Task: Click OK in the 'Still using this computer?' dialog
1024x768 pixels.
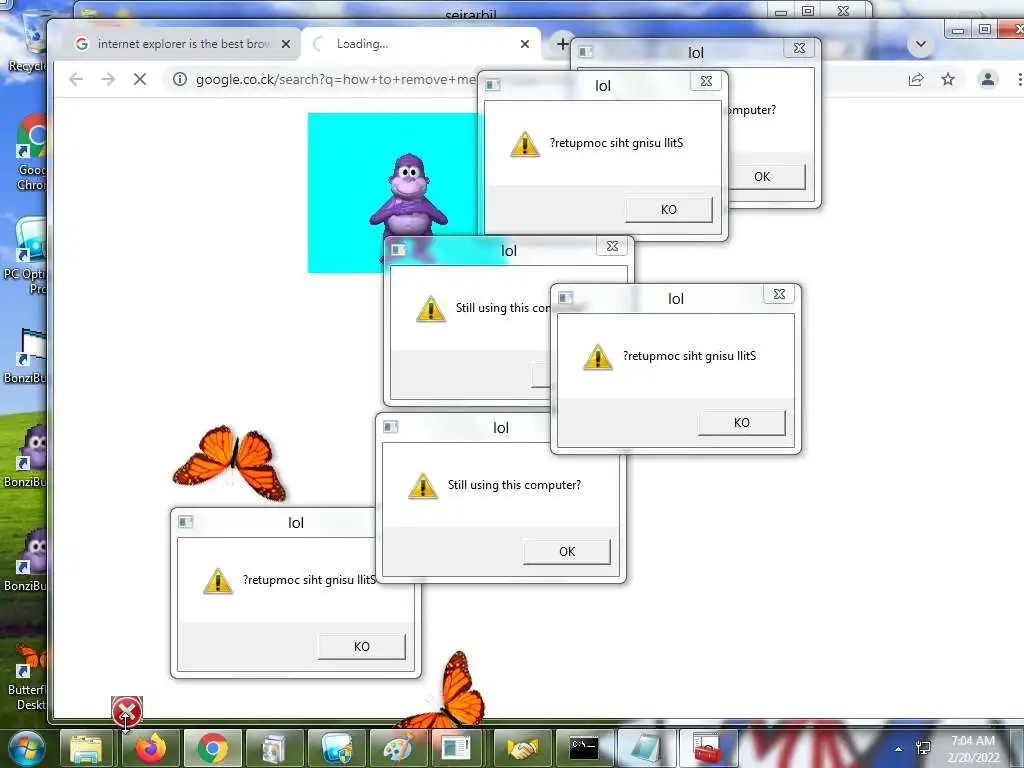Action: click(x=567, y=552)
